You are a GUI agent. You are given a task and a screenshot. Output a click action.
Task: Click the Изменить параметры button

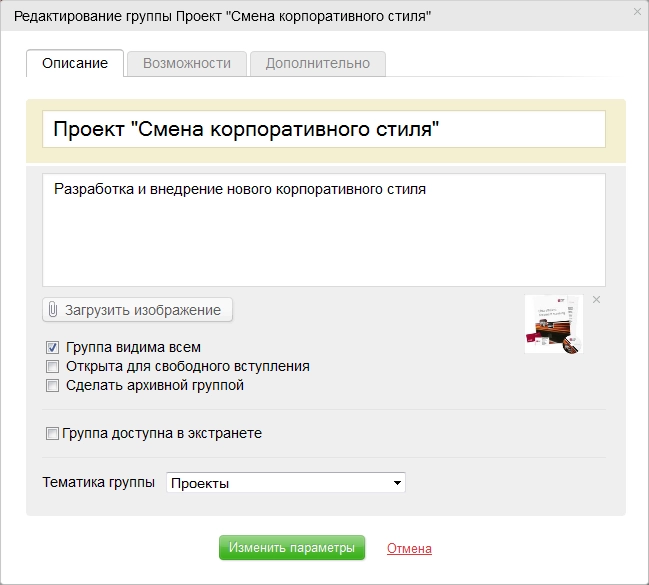(292, 548)
